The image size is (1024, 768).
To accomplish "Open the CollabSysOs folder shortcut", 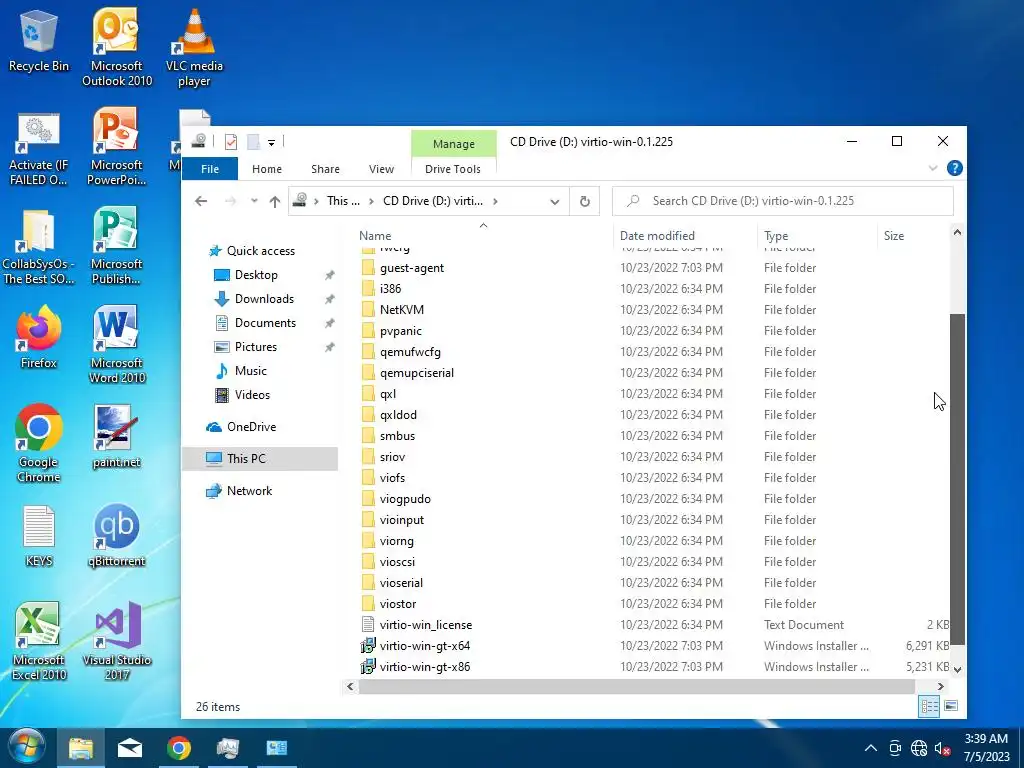I will (39, 247).
